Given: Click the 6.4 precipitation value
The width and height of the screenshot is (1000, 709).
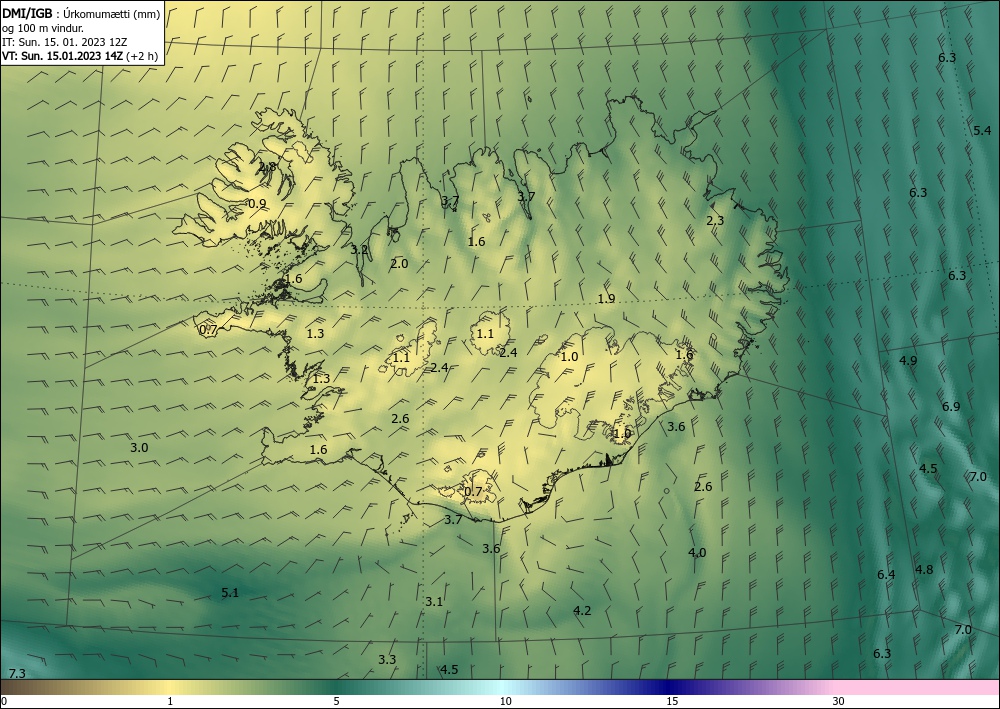Looking at the screenshot, I should tap(886, 574).
